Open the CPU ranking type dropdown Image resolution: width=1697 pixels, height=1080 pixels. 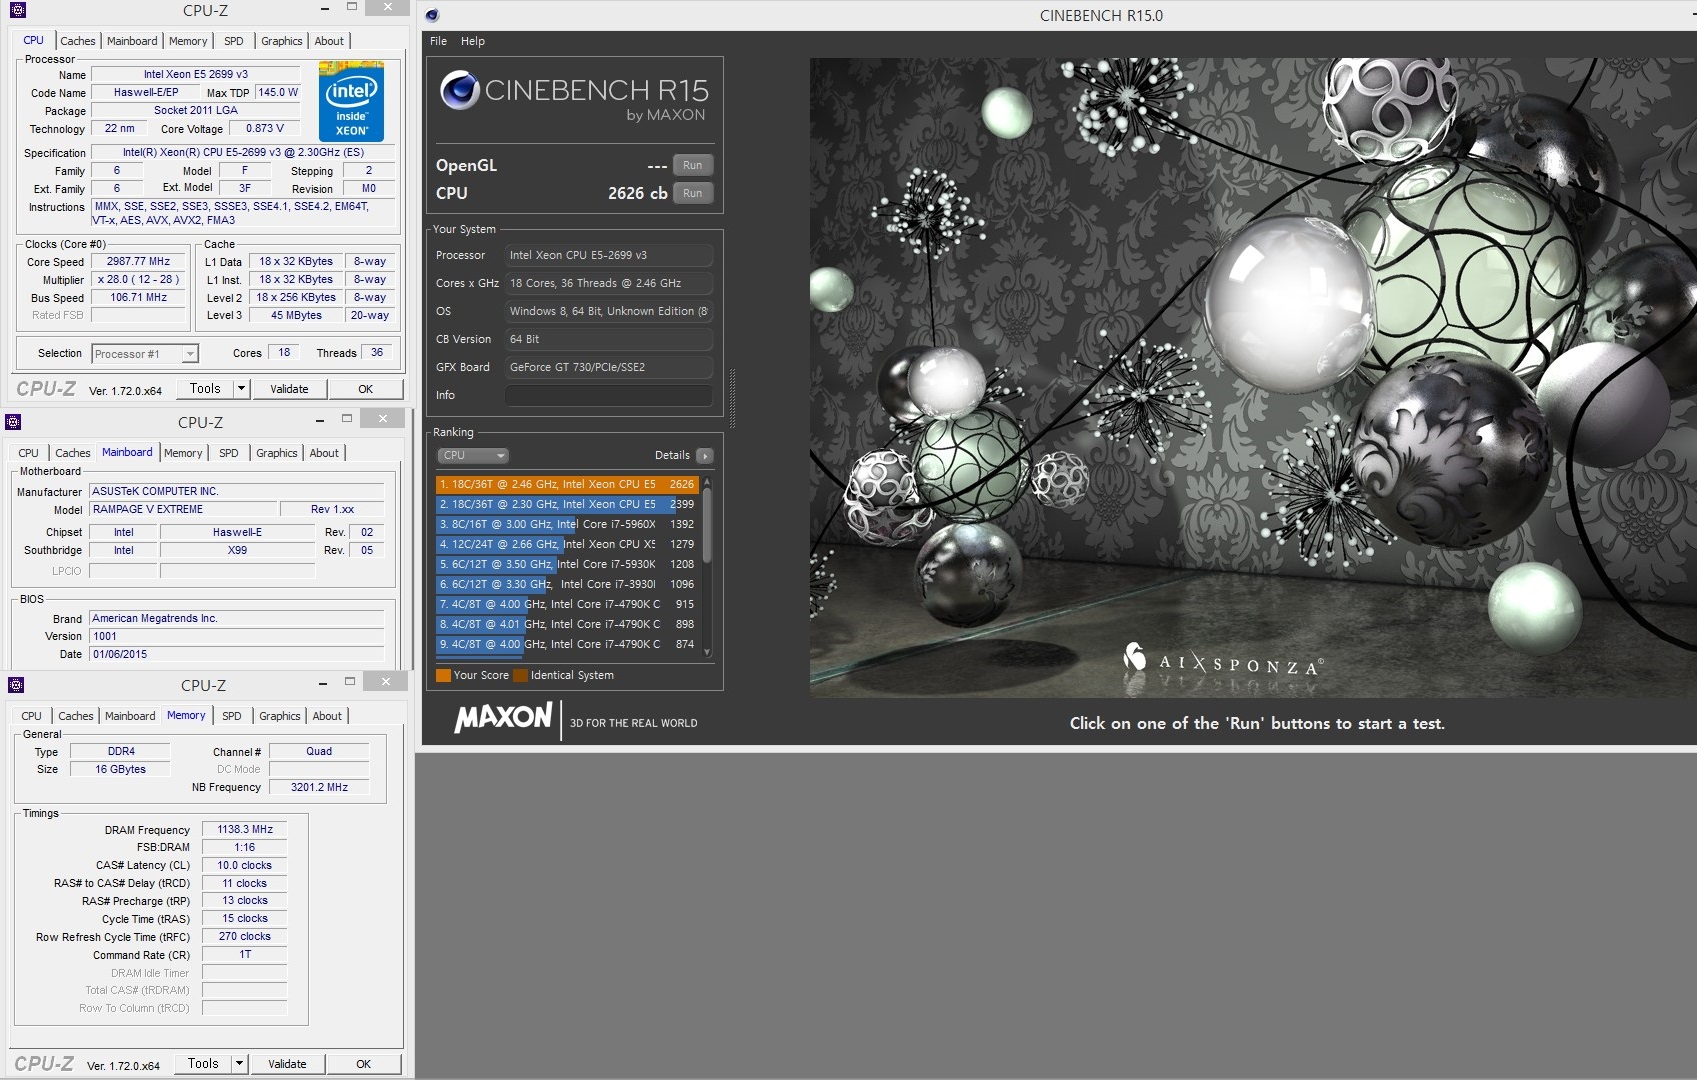coord(473,455)
